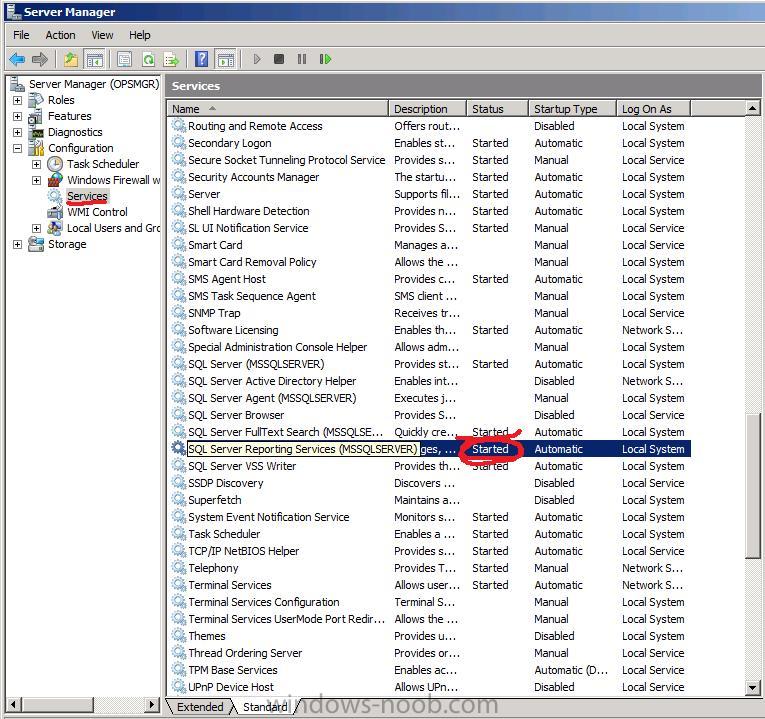
Task: Click the Properties toolbar icon
Action: pos(124,60)
